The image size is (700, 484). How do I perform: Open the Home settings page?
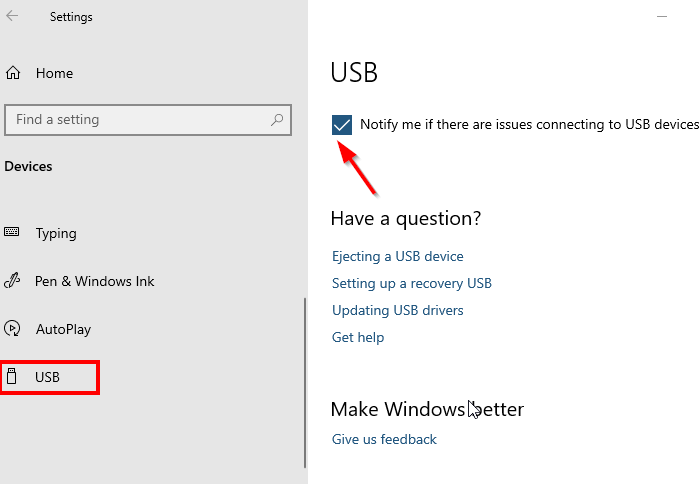pyautogui.click(x=54, y=73)
